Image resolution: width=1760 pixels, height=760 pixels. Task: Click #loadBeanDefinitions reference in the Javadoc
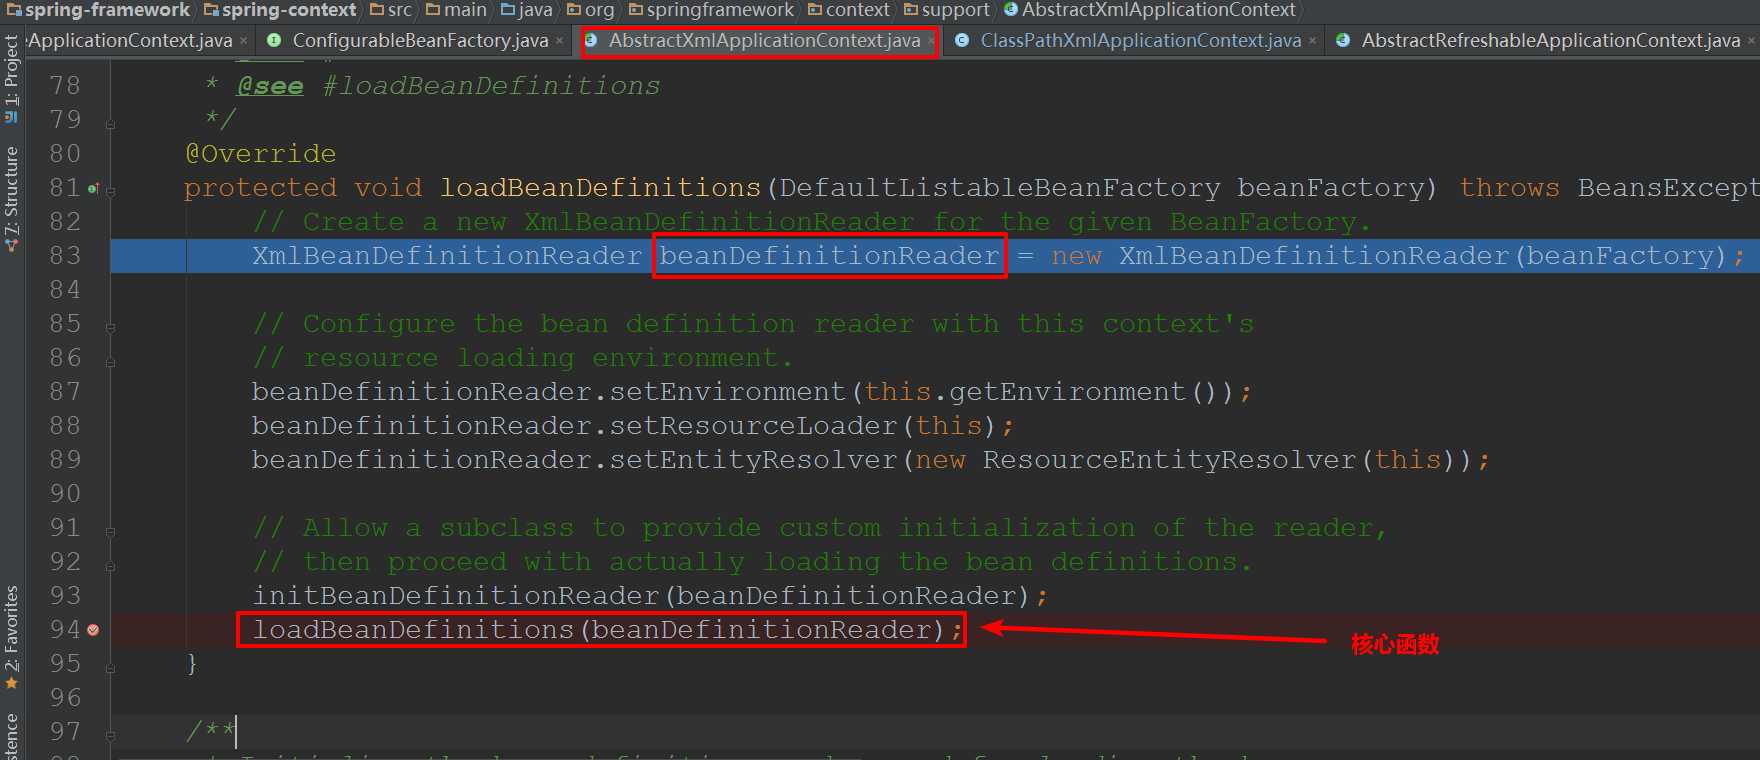coord(491,86)
